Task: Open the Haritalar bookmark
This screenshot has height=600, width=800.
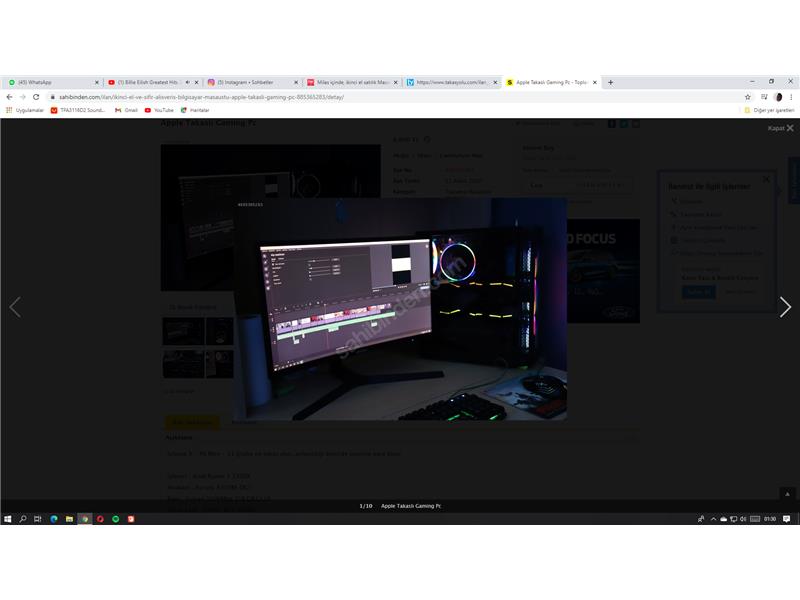Action: click(x=195, y=110)
